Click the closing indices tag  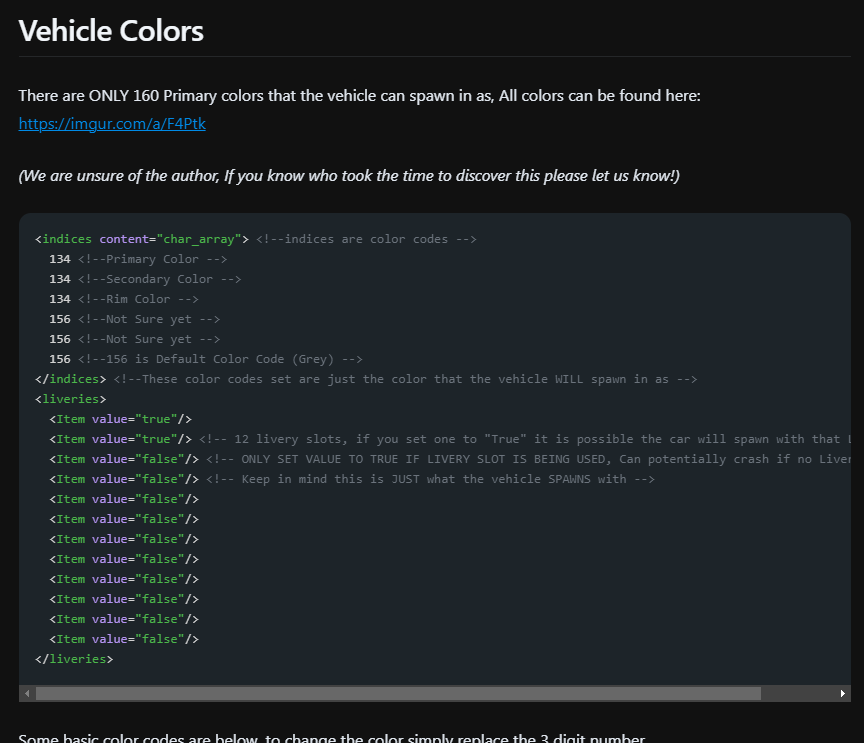(70, 379)
